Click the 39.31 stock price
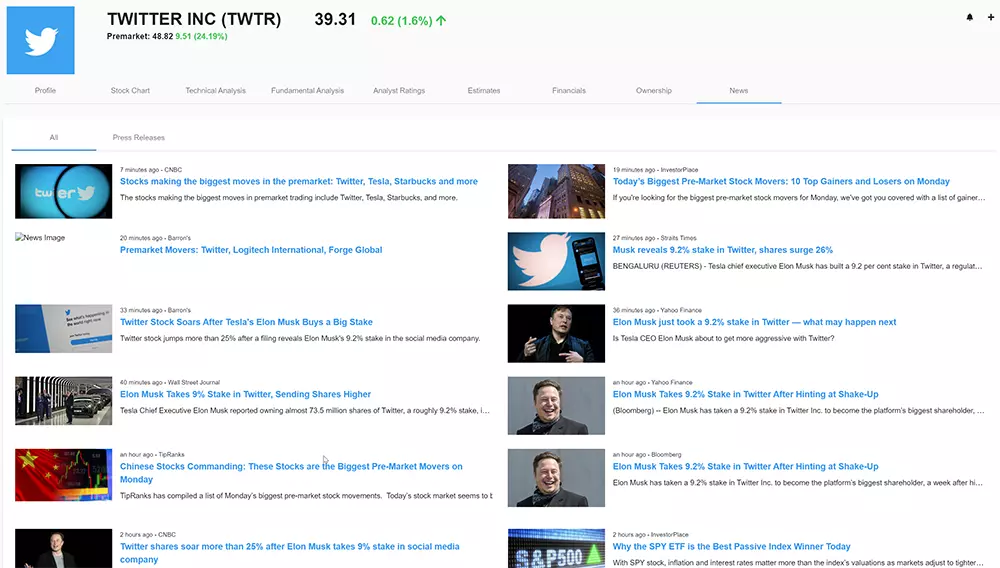Image resolution: width=1000 pixels, height=568 pixels. [x=335, y=20]
